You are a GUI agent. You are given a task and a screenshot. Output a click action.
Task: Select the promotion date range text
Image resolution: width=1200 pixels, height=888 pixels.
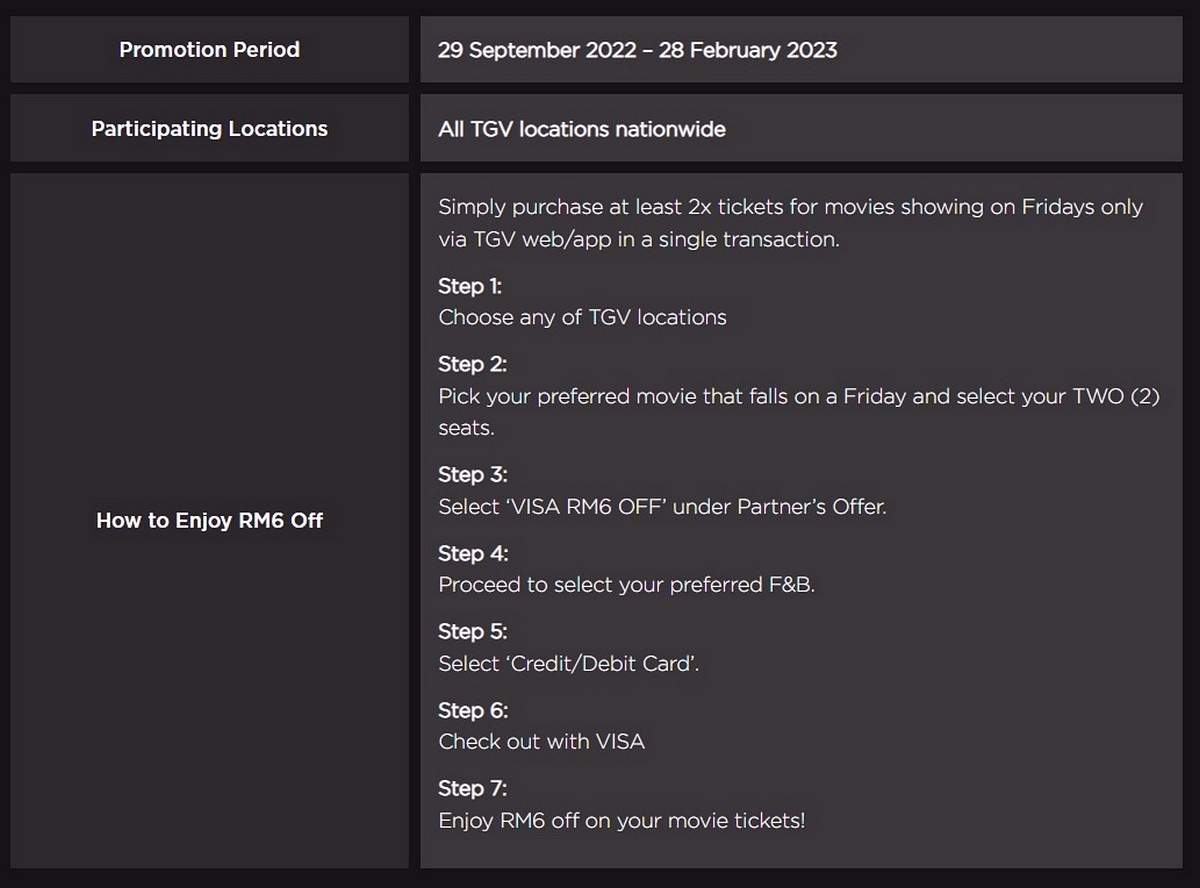pos(637,50)
